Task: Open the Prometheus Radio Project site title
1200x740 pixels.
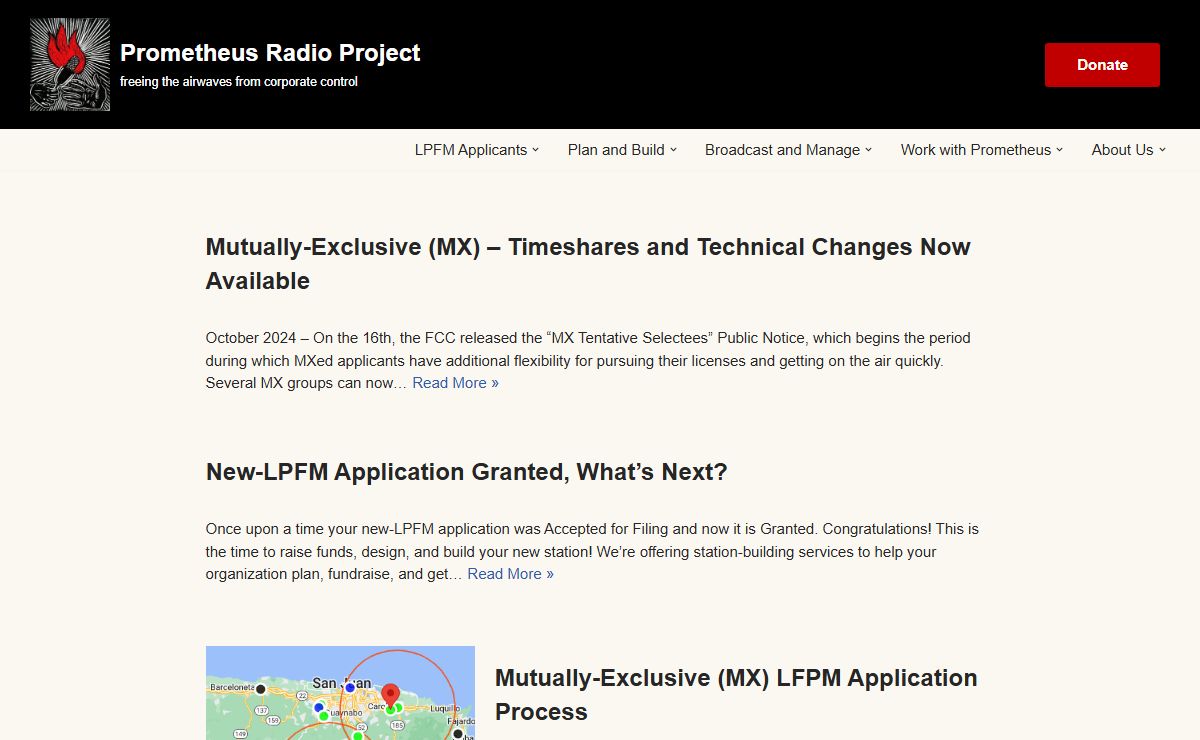Action: click(270, 53)
